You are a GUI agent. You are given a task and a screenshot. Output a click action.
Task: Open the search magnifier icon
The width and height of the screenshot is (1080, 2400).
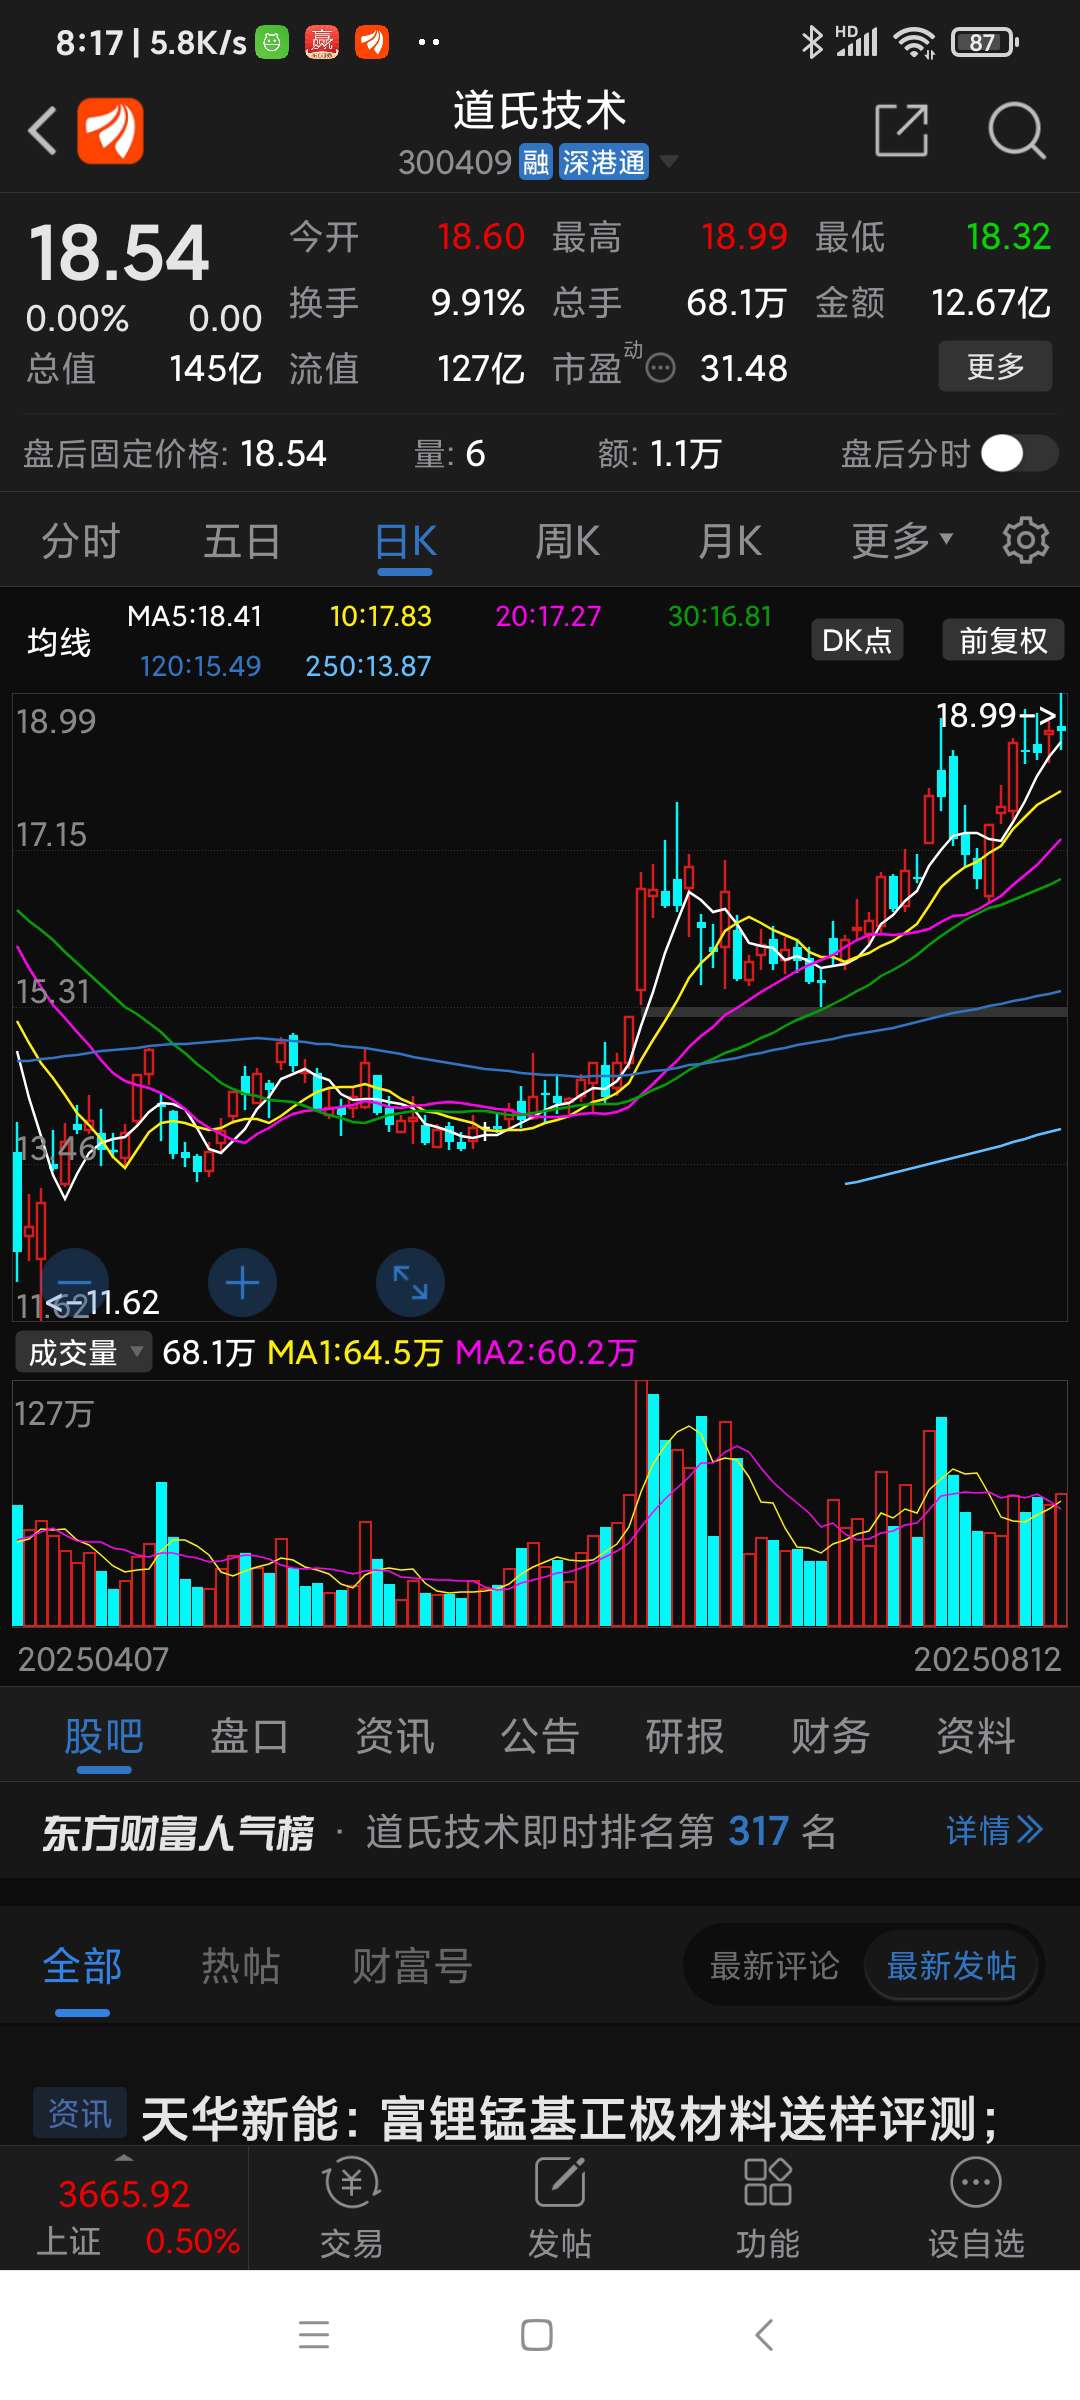[1016, 130]
